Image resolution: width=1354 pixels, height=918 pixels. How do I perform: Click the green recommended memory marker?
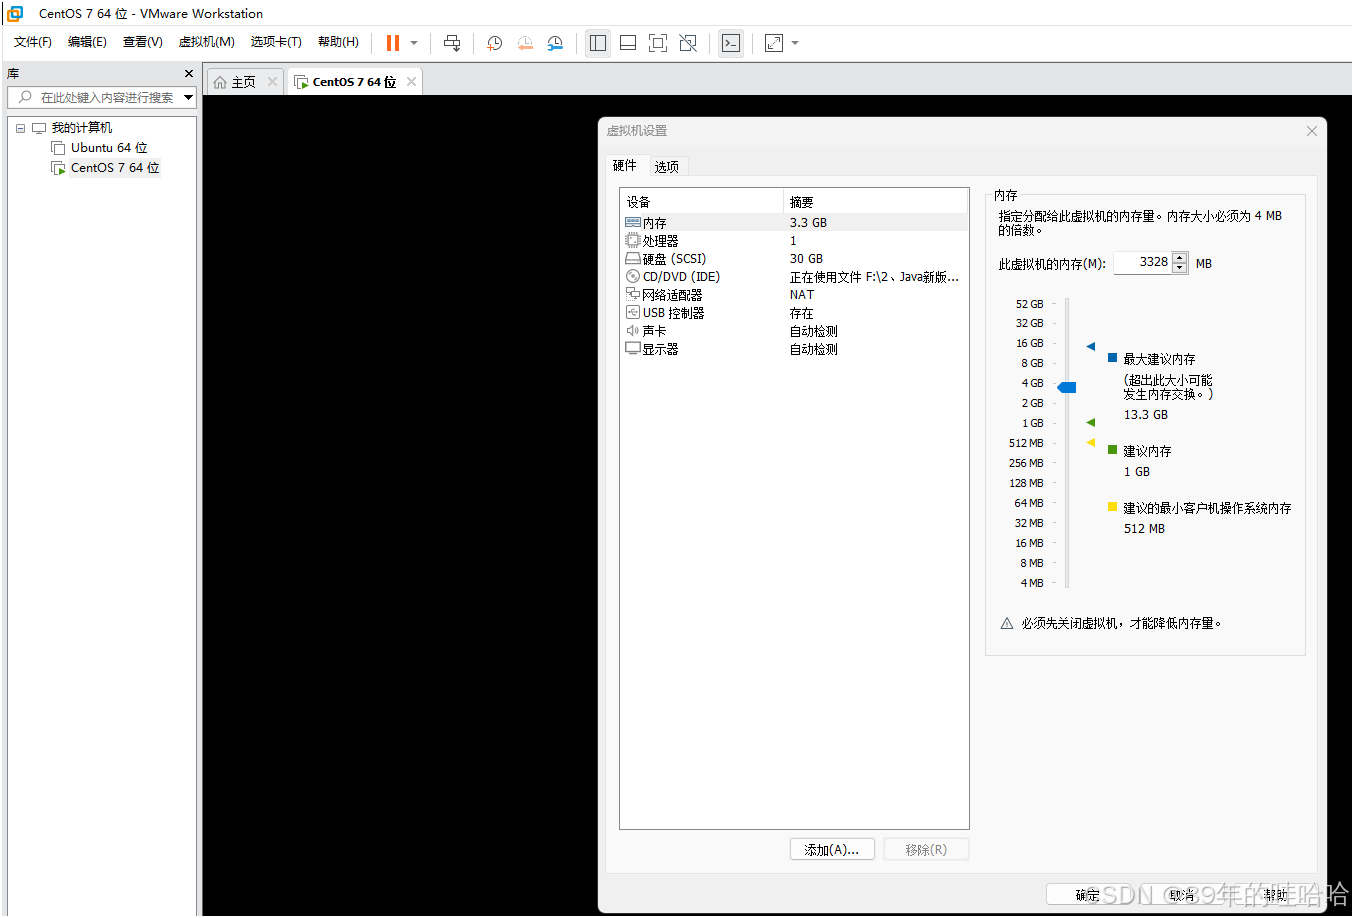pyautogui.click(x=1091, y=422)
